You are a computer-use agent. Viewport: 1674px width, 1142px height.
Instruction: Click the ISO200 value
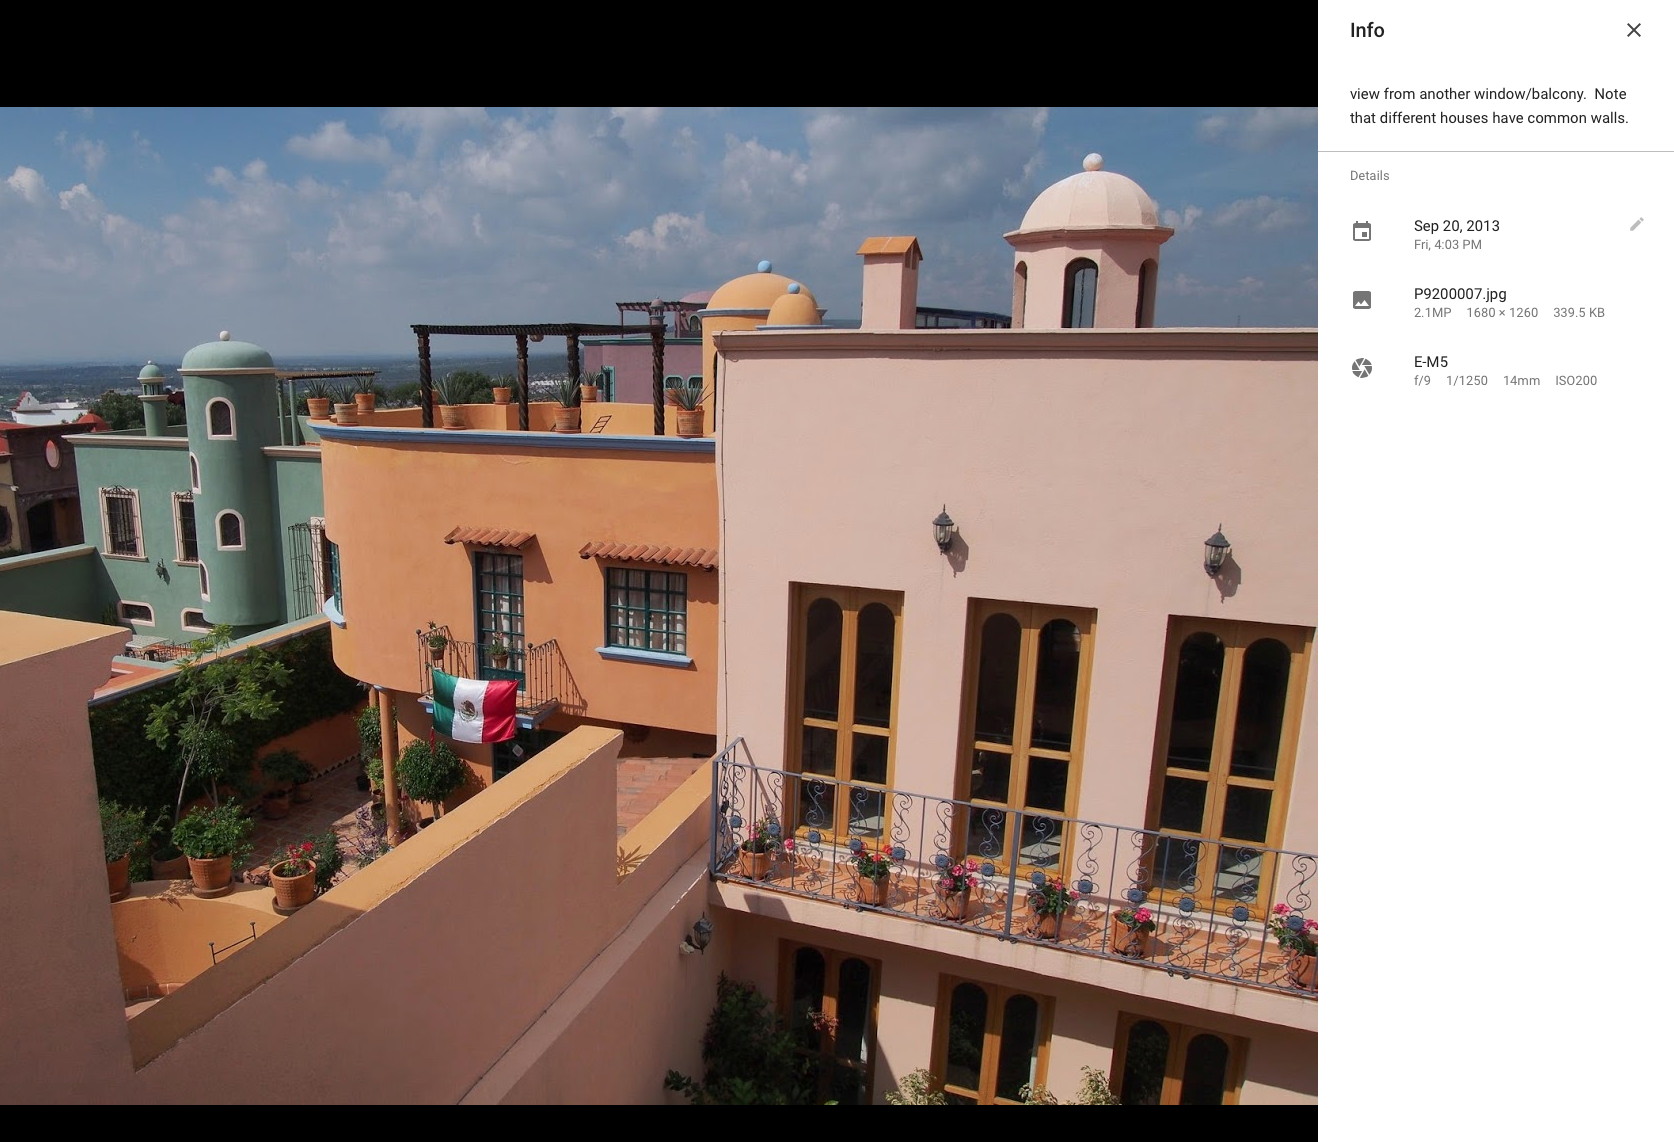(1575, 381)
